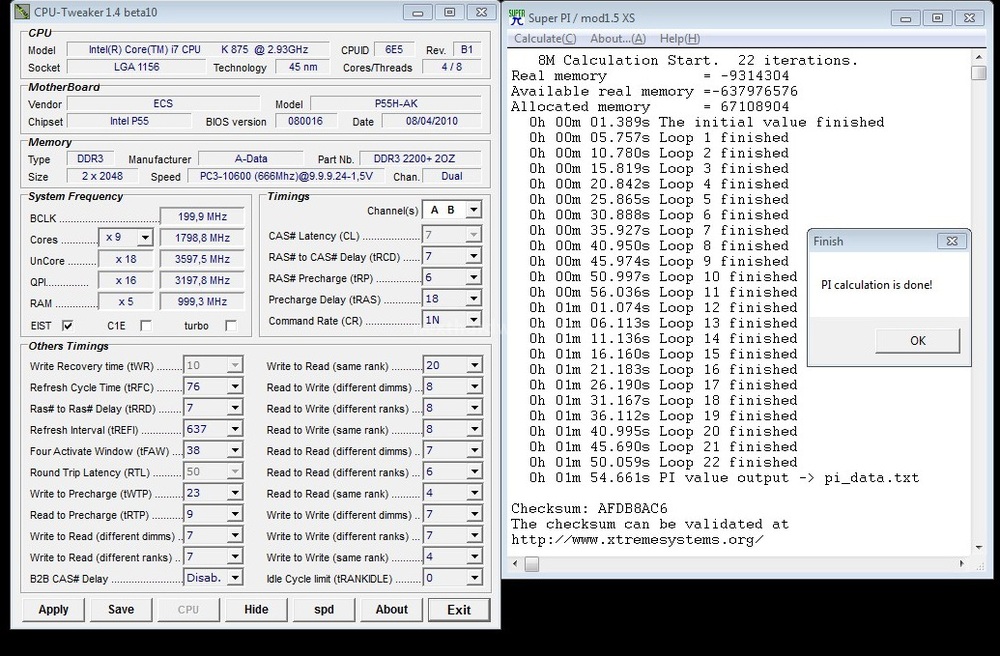Screen dimensions: 1000x656
Task: Click the Super PI horizontal scrollbar thumb
Action: (531, 564)
